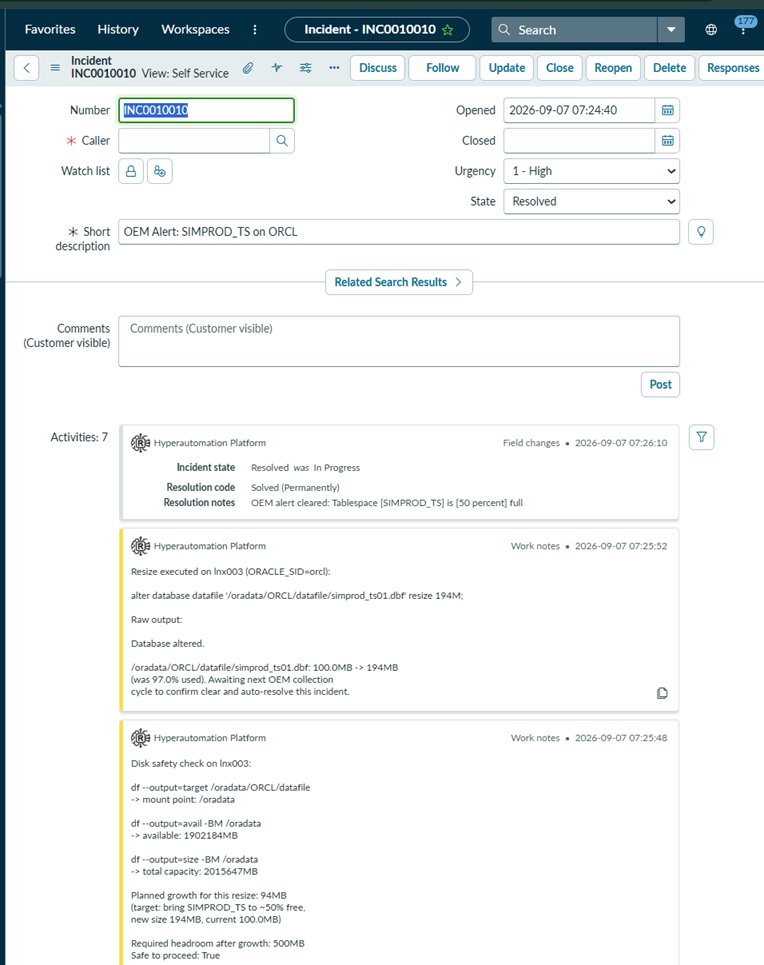The height and width of the screenshot is (965, 764).
Task: Open notifications menu with 177 badge
Action: click(x=744, y=26)
